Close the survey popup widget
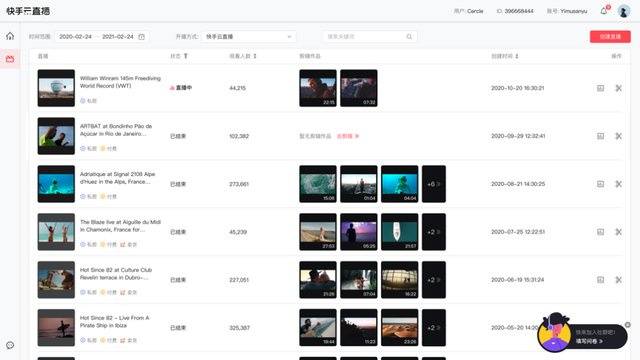Screen dimensions: 640x360 pos(627,325)
